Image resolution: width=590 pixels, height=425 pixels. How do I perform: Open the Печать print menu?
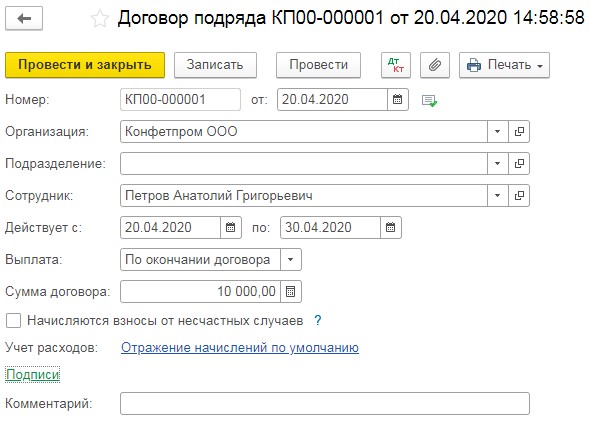pos(504,65)
